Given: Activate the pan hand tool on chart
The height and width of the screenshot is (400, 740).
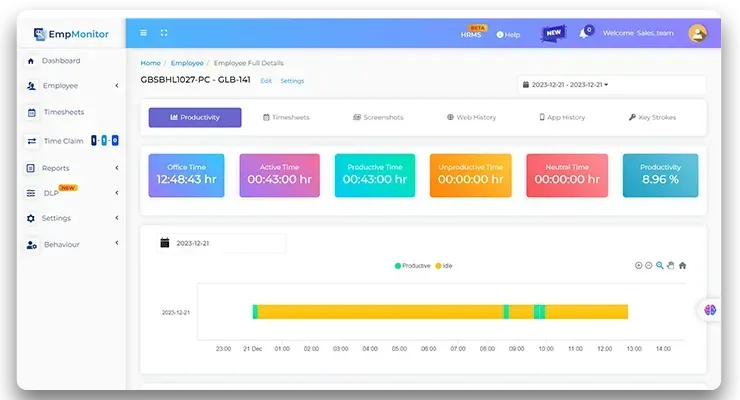Looking at the screenshot, I should tap(671, 265).
